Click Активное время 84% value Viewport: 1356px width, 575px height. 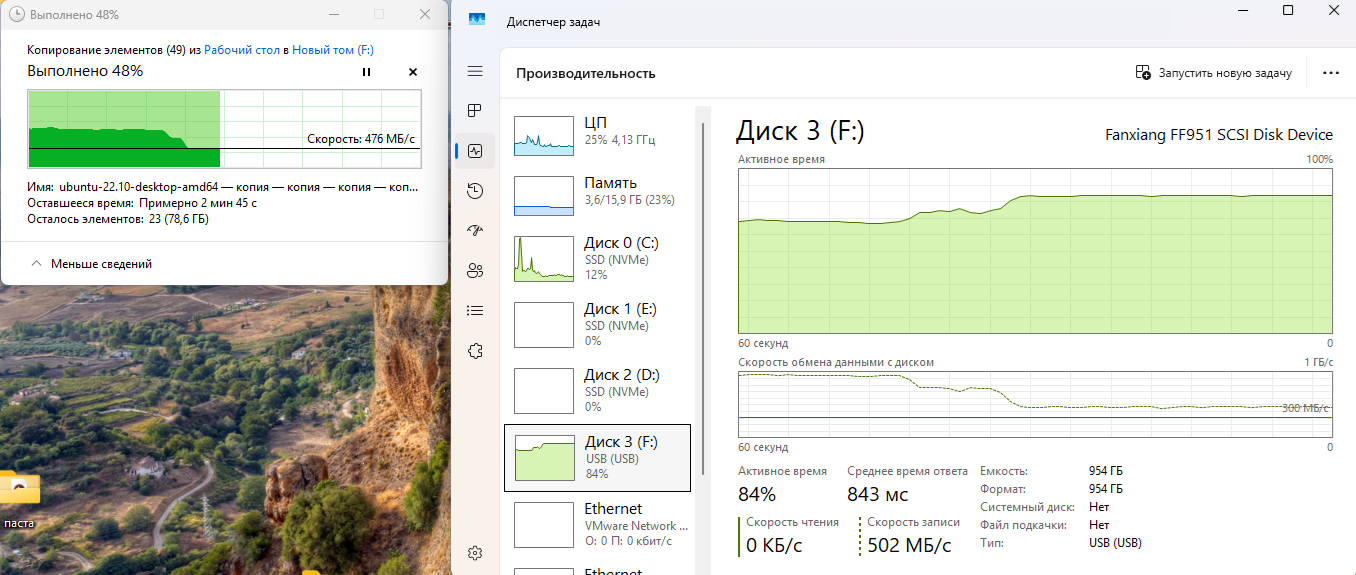[x=757, y=494]
